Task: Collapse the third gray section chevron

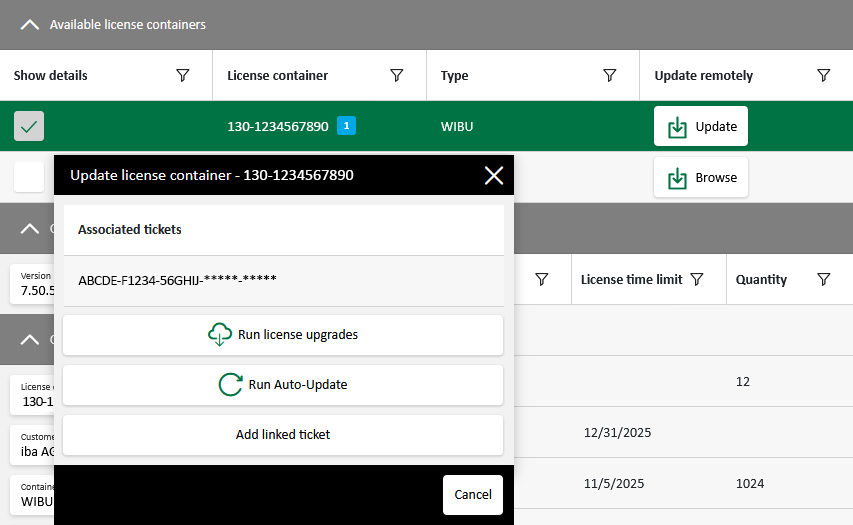Action: [x=30, y=340]
